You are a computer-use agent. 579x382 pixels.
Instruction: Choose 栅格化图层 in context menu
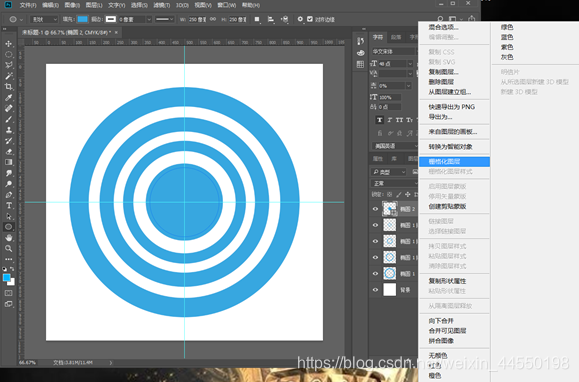pyautogui.click(x=454, y=162)
